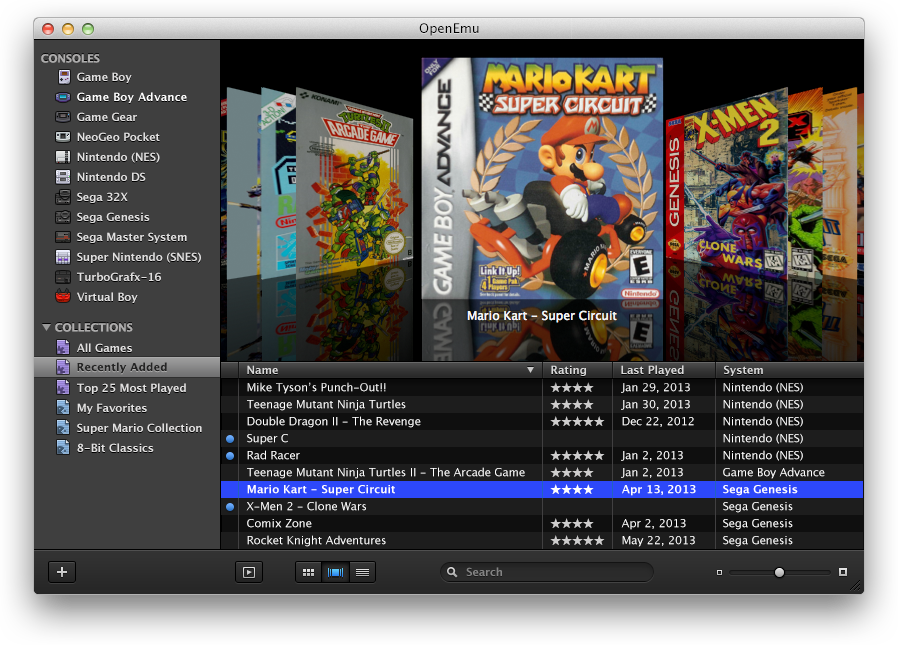Switch to list view mode
The width and height of the screenshot is (898, 645).
pyautogui.click(x=362, y=572)
